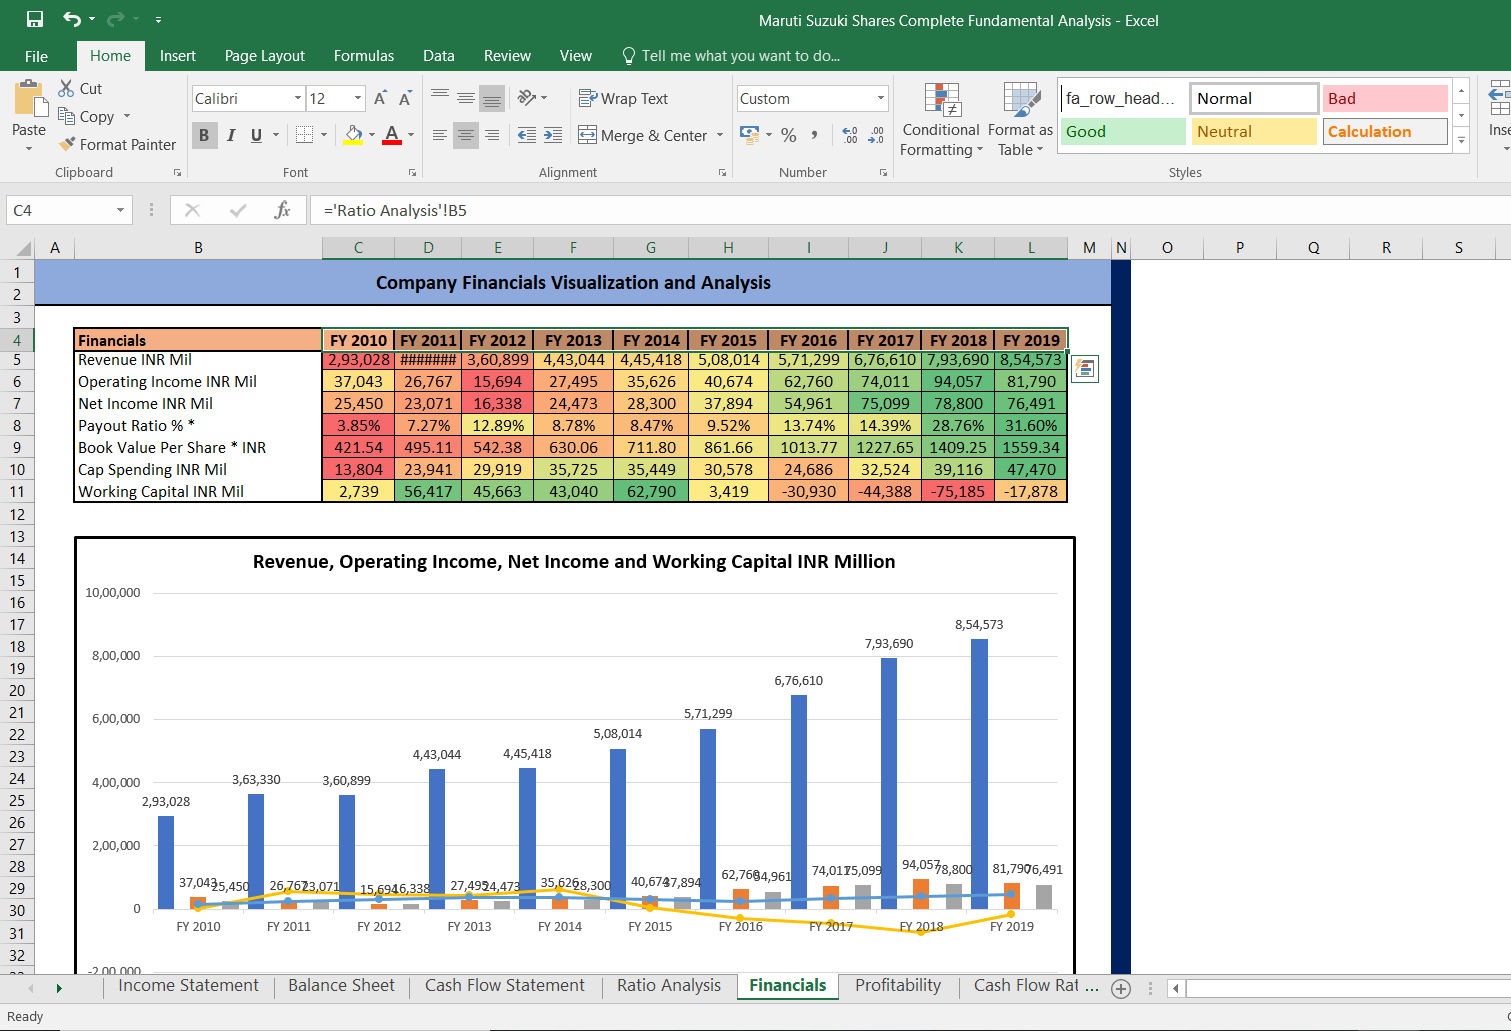Viewport: 1511px width, 1031px height.
Task: Toggle Italic formatting
Action: click(231, 135)
